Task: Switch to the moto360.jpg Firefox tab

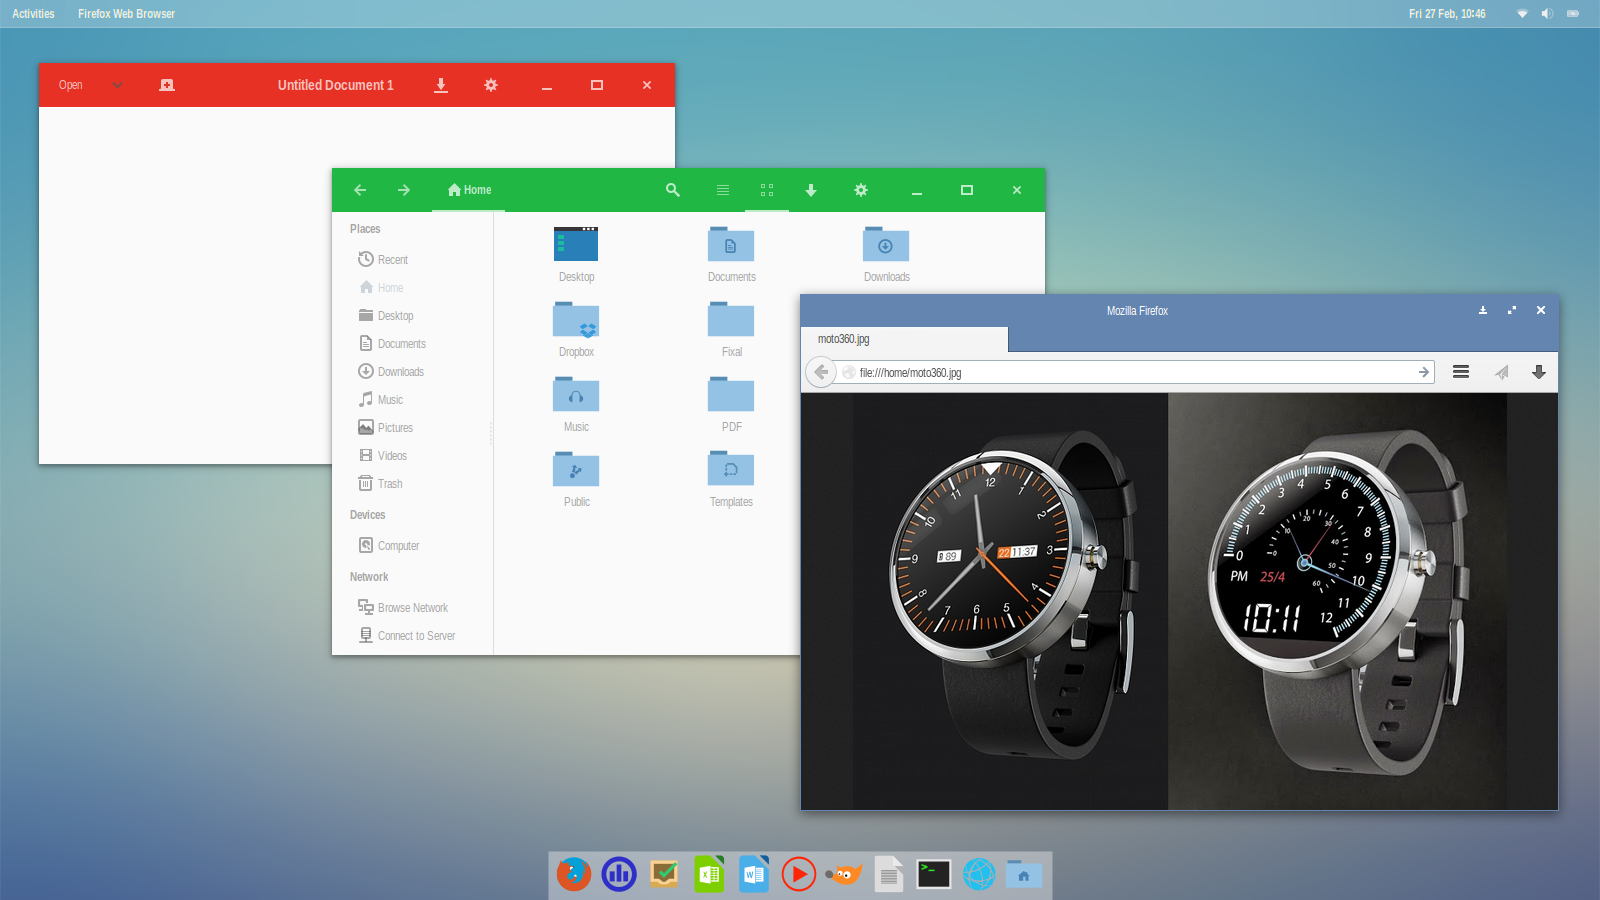Action: (x=904, y=339)
